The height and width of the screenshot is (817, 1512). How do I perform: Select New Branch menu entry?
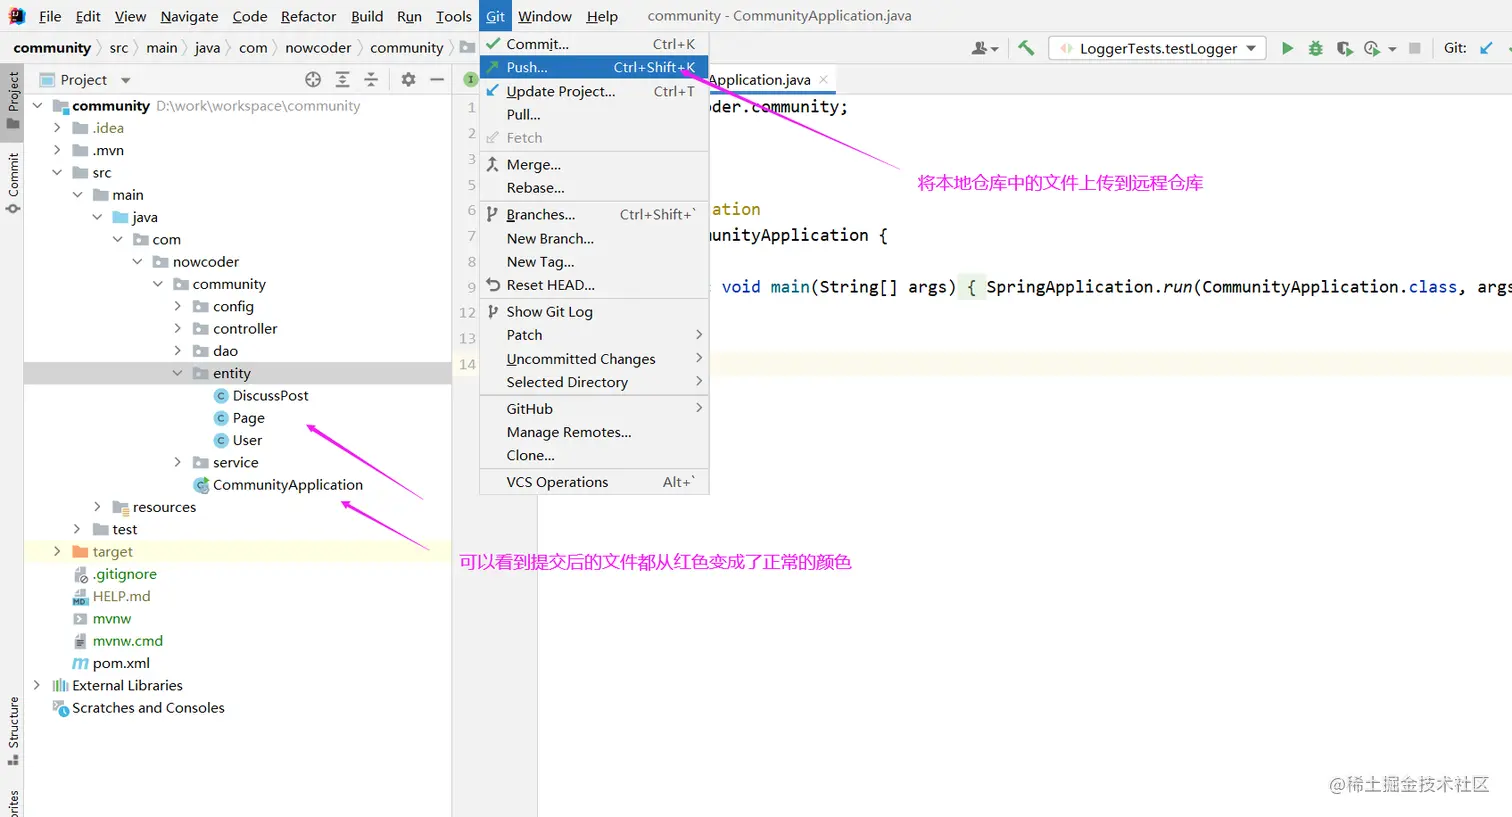[x=594, y=238]
